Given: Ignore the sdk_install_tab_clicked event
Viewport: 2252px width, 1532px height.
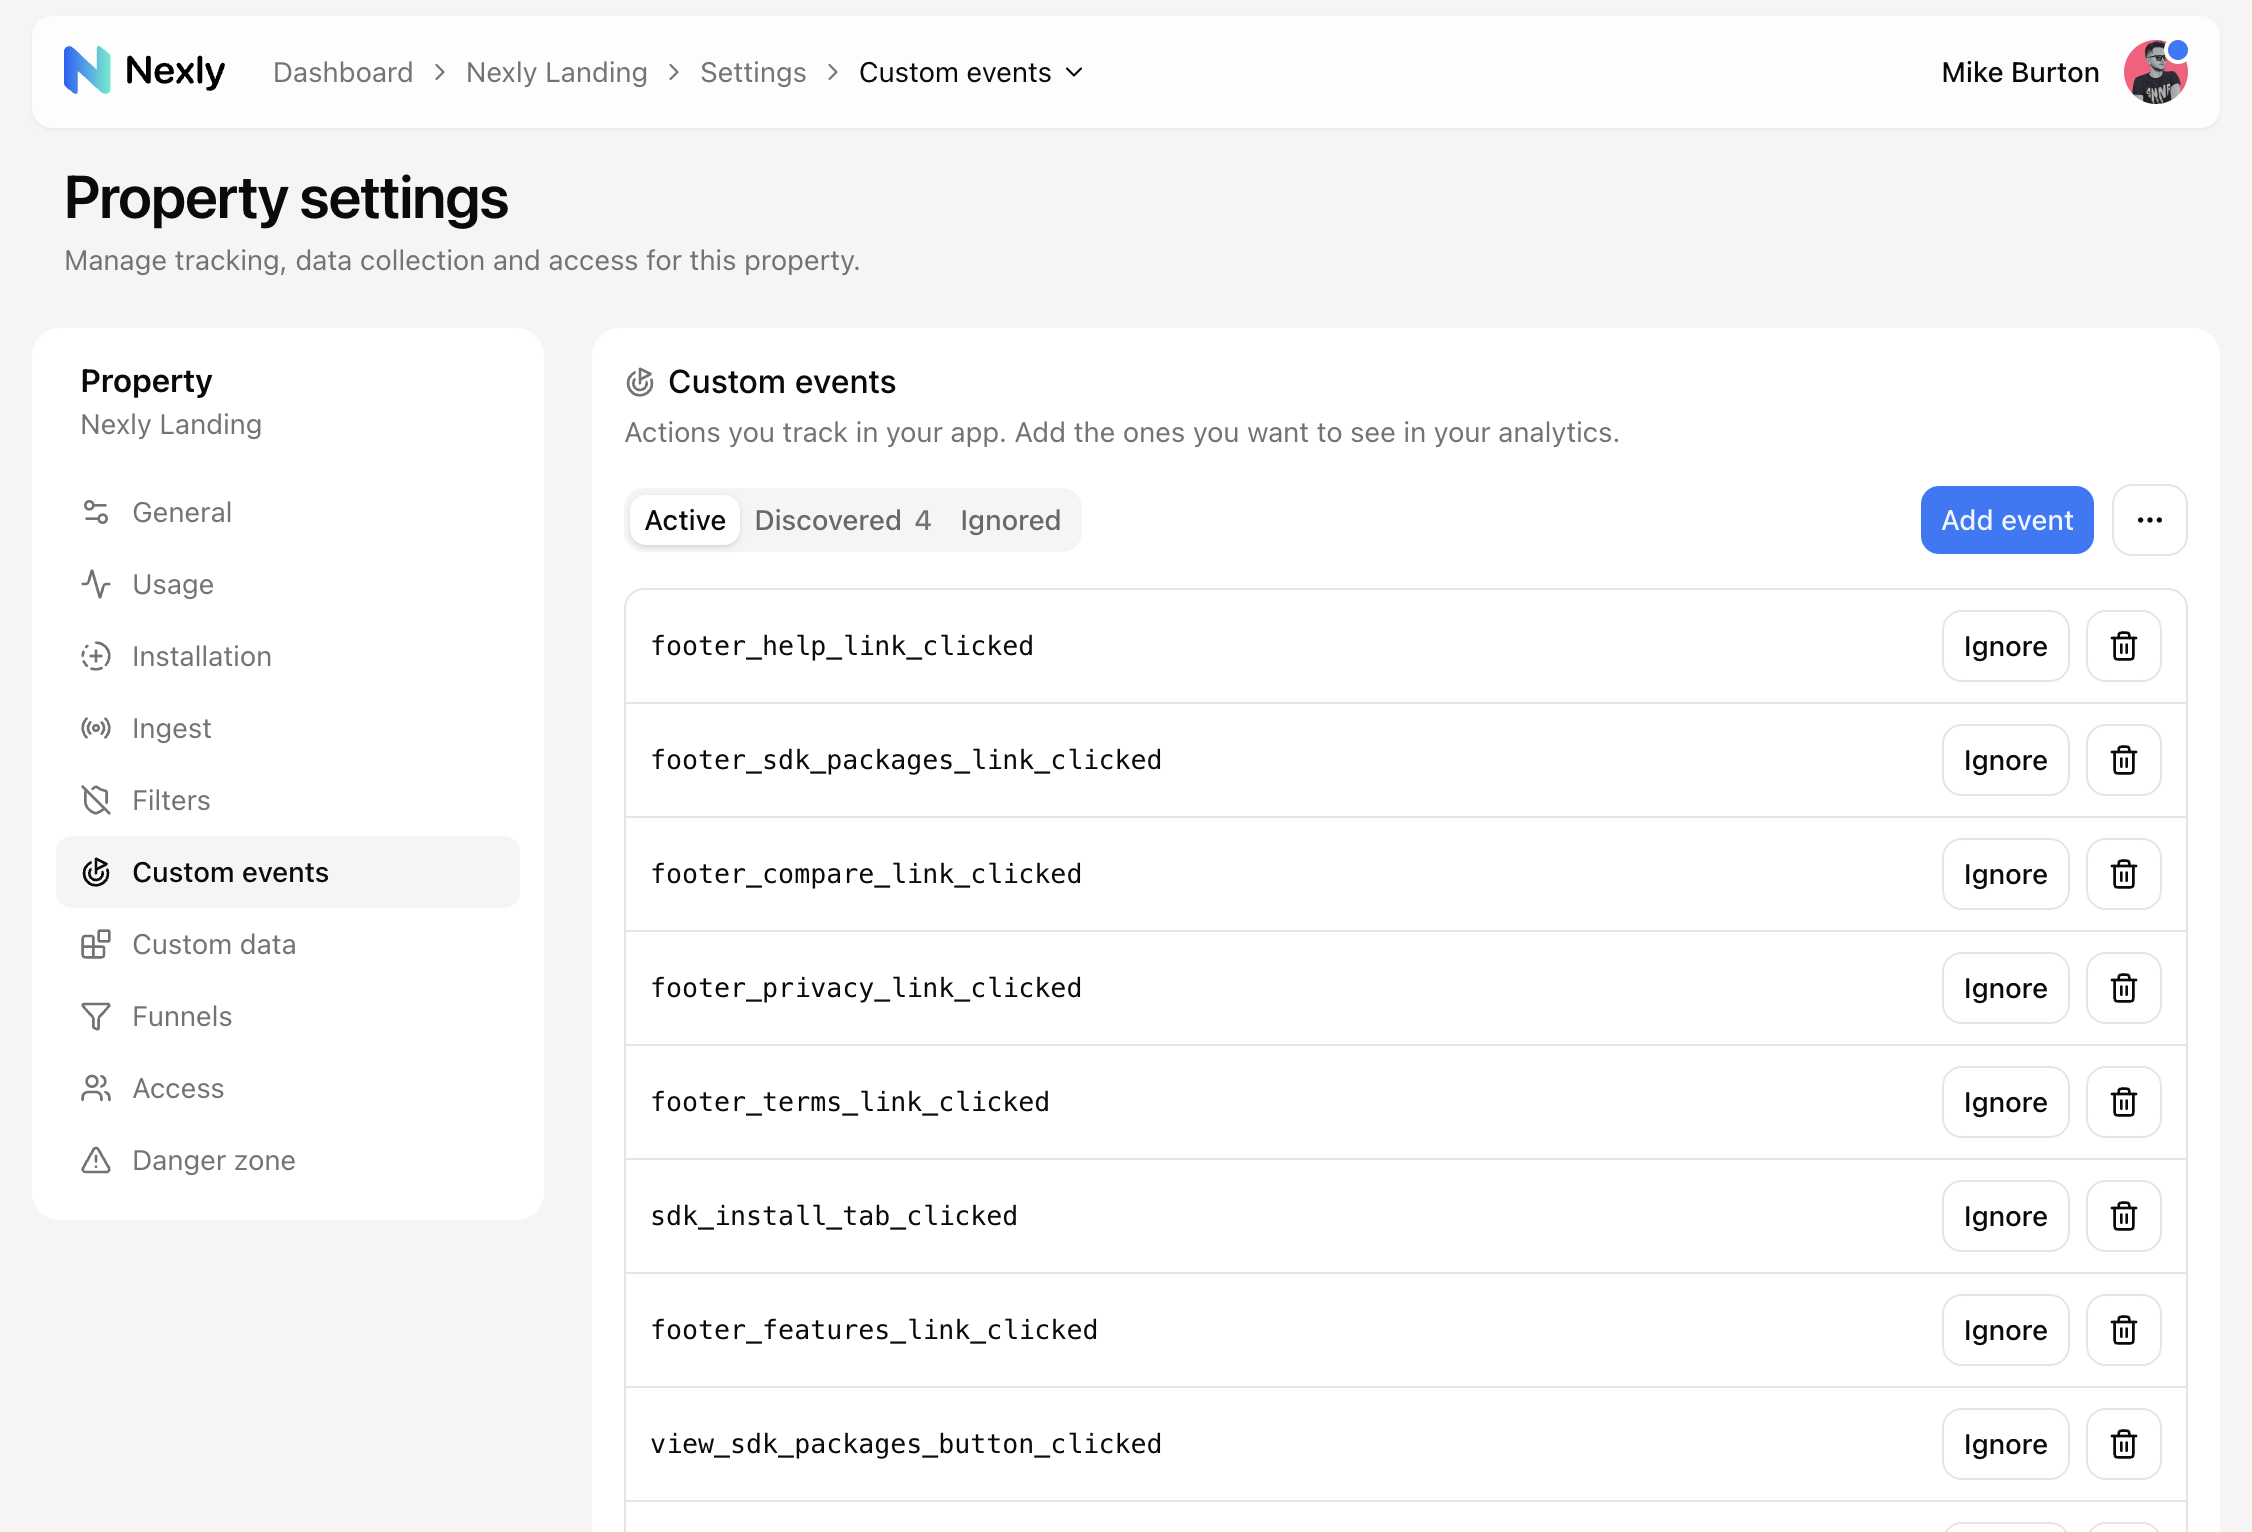Looking at the screenshot, I should [x=2005, y=1216].
